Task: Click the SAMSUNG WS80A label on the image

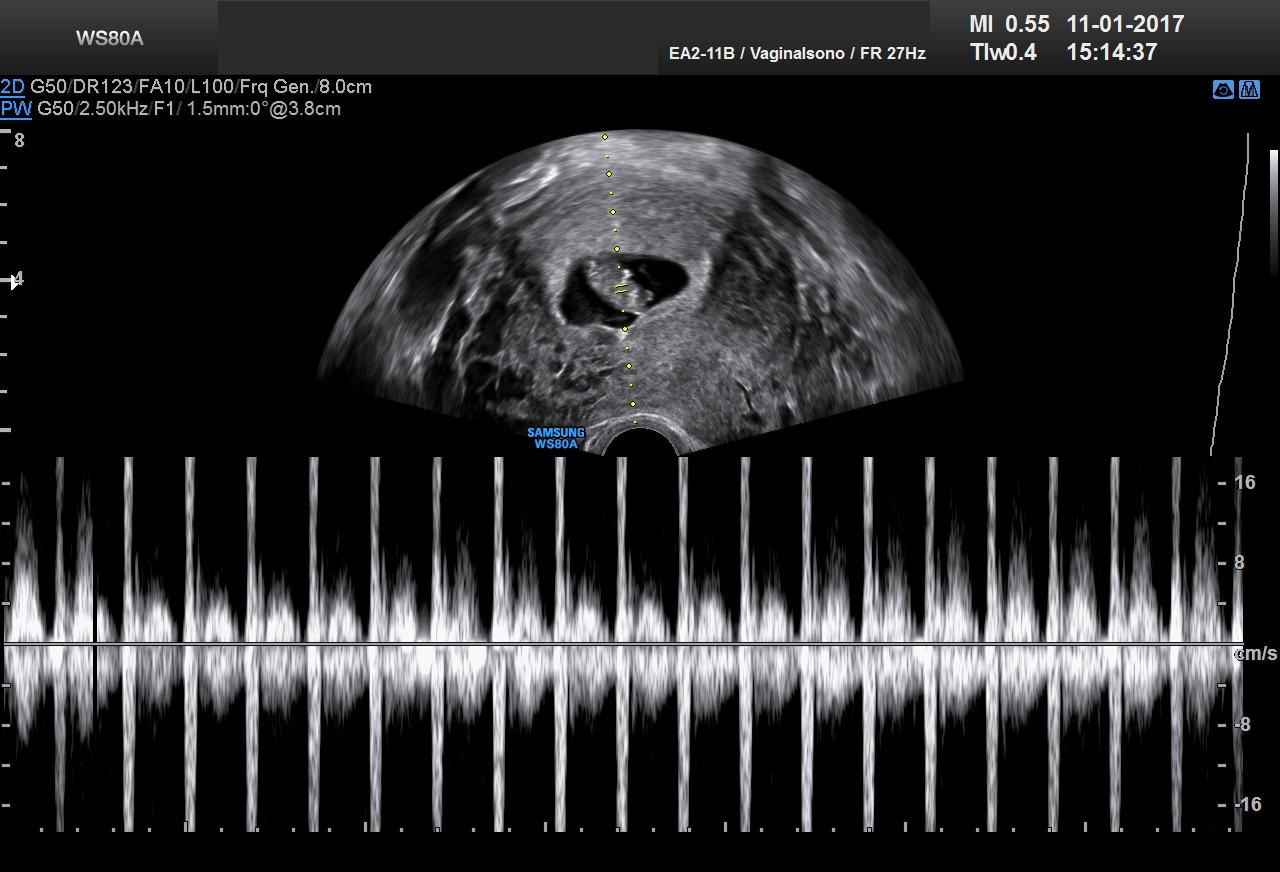Action: 556,438
